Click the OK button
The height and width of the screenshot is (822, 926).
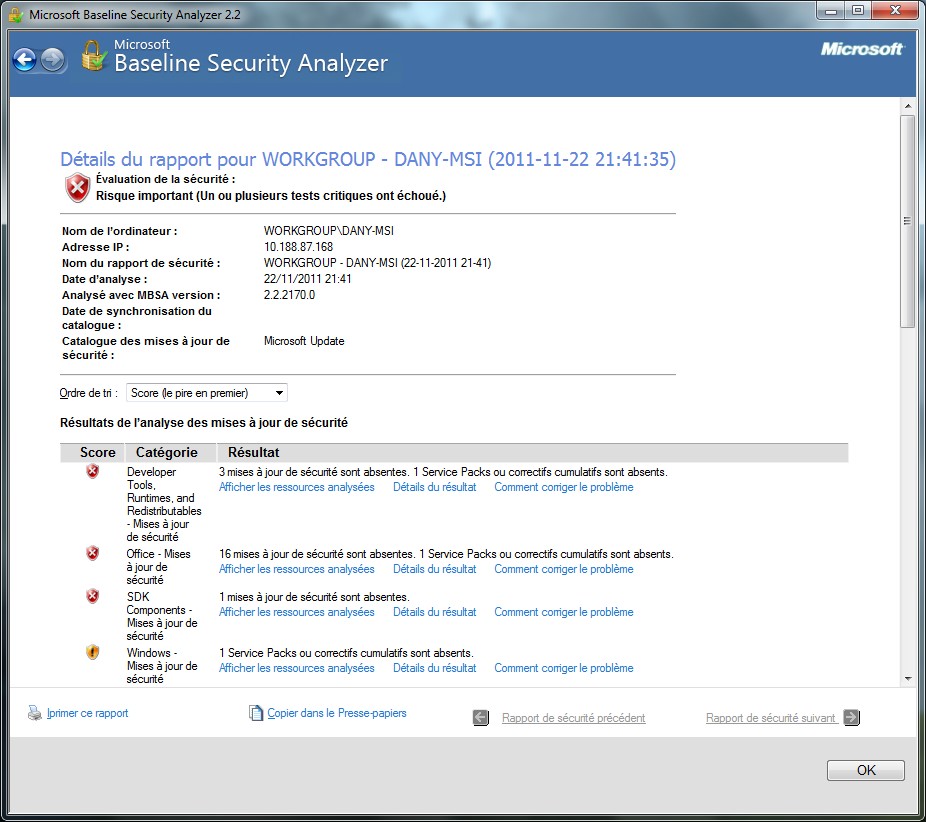click(866, 770)
